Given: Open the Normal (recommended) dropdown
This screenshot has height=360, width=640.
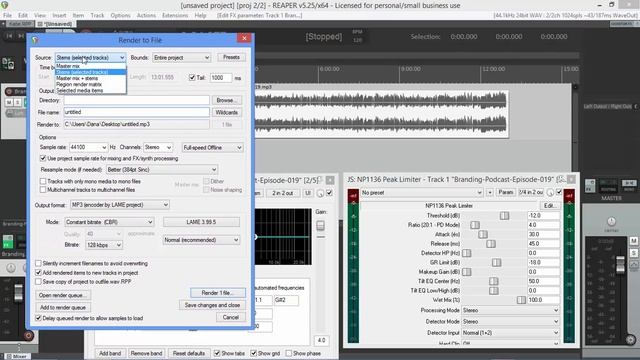Looking at the screenshot, I should (201, 240).
